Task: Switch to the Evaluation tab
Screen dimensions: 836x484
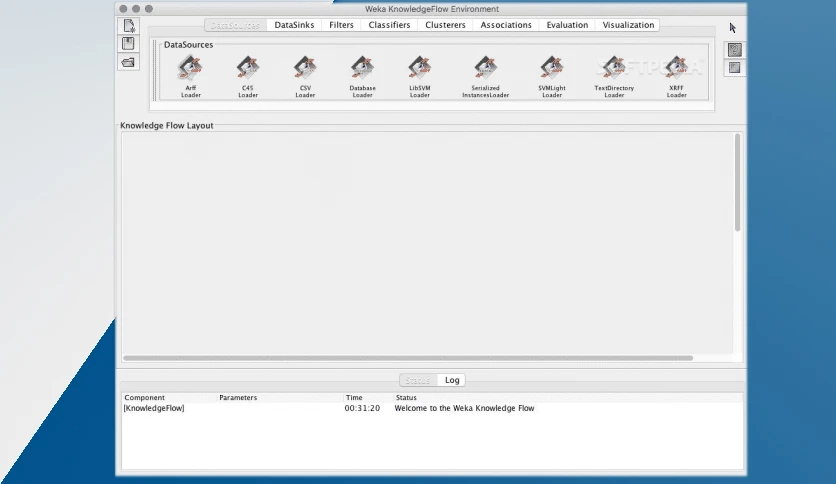Action: click(x=567, y=25)
